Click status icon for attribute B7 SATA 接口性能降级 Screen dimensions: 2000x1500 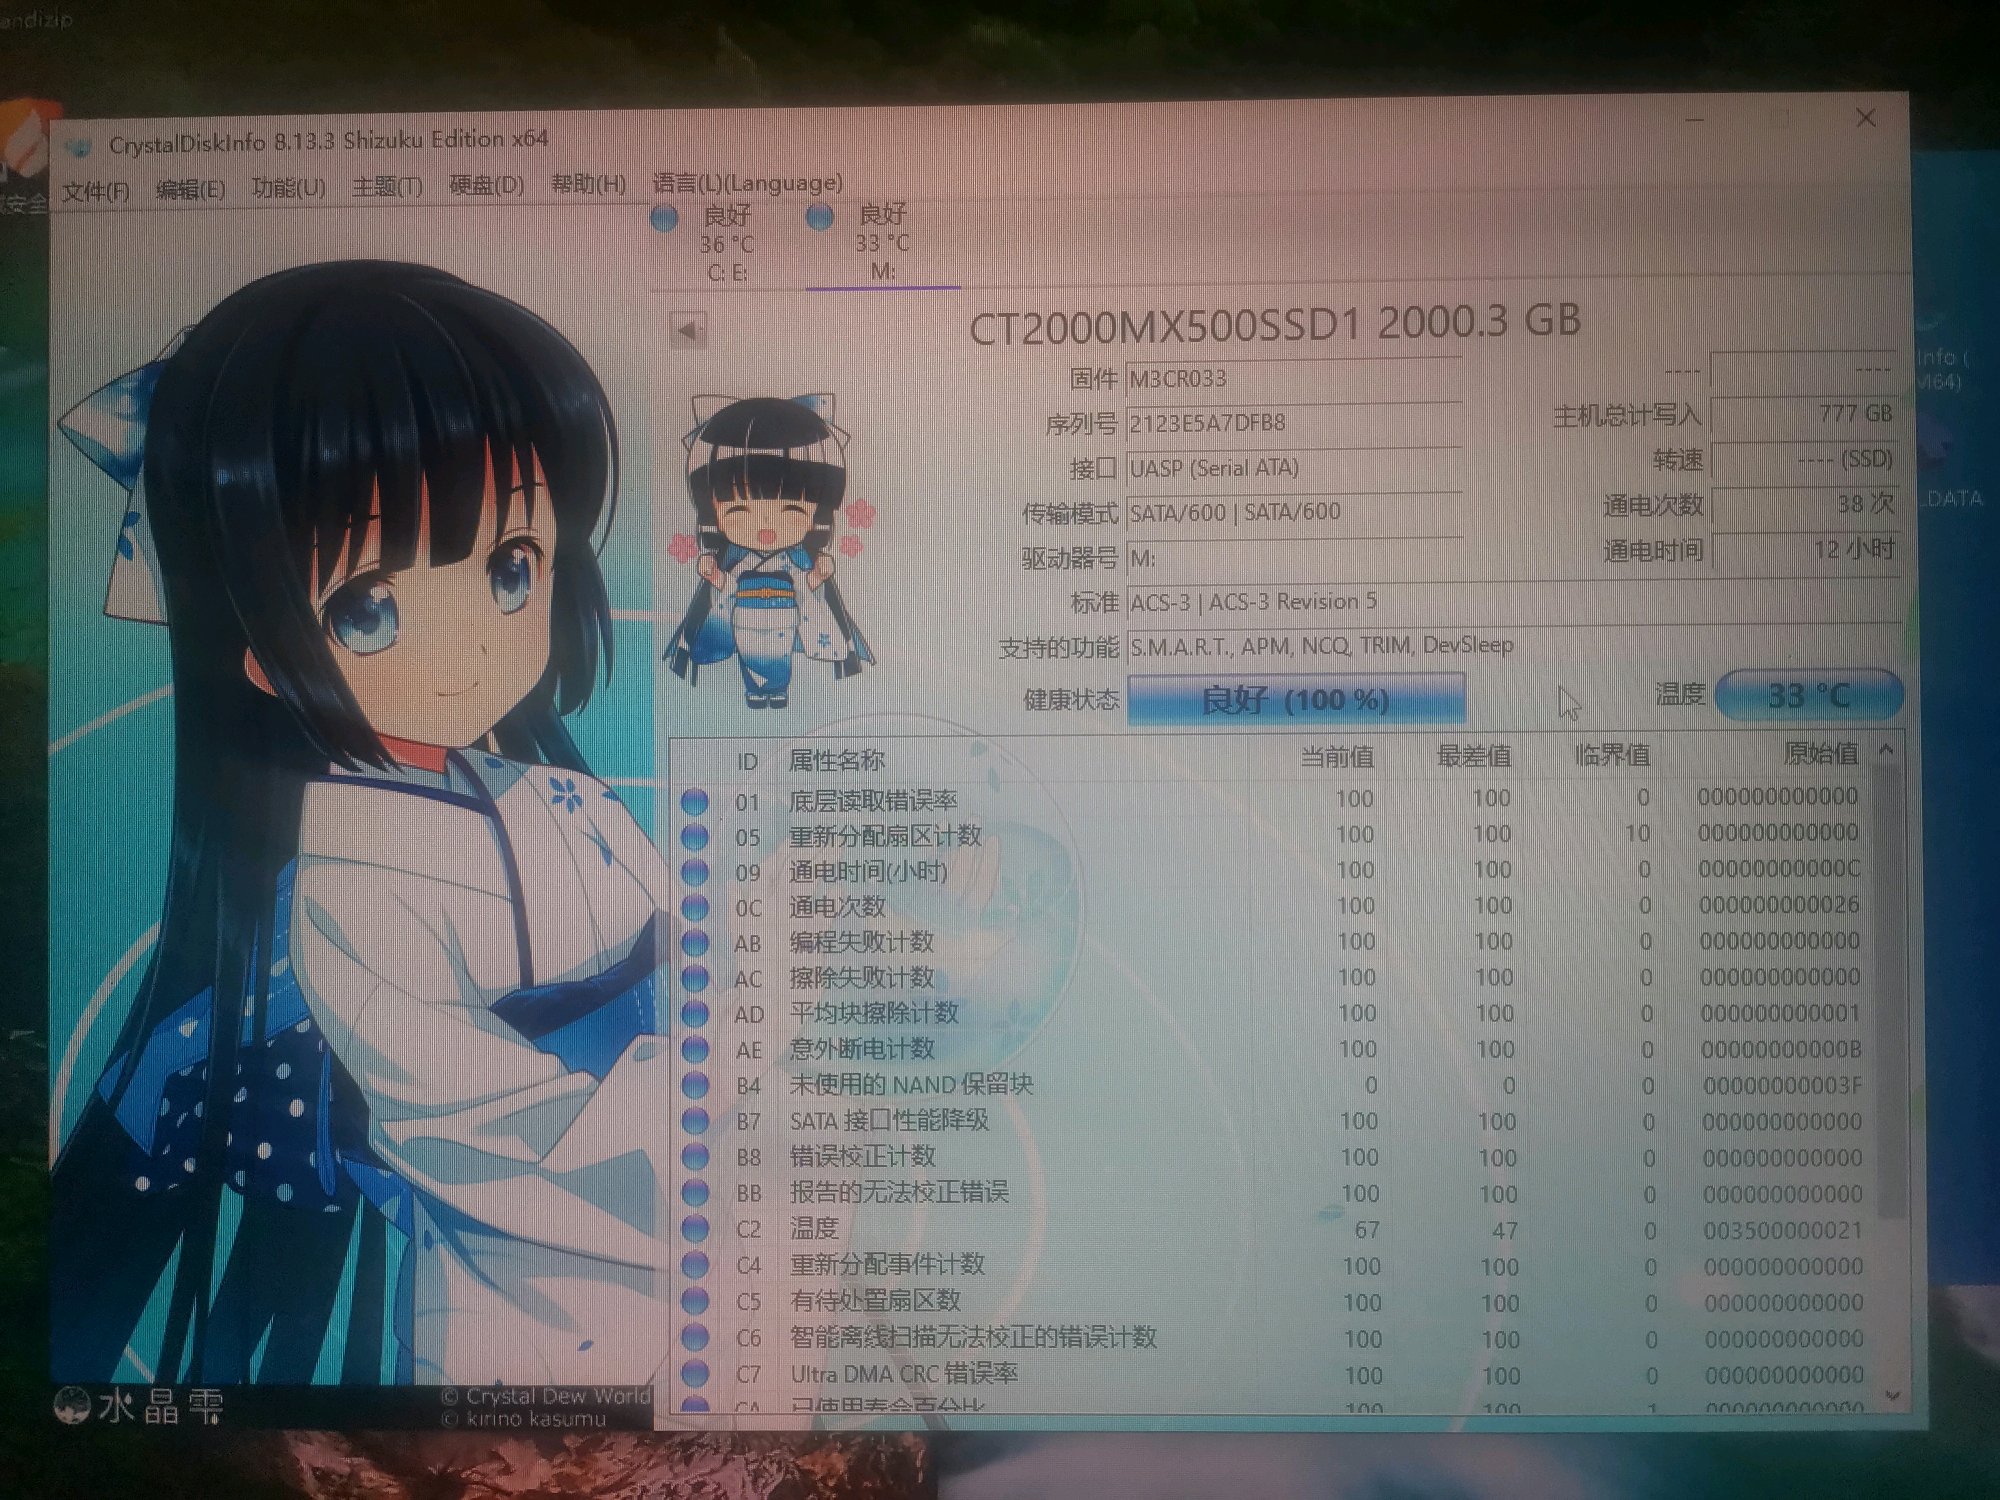(694, 1121)
